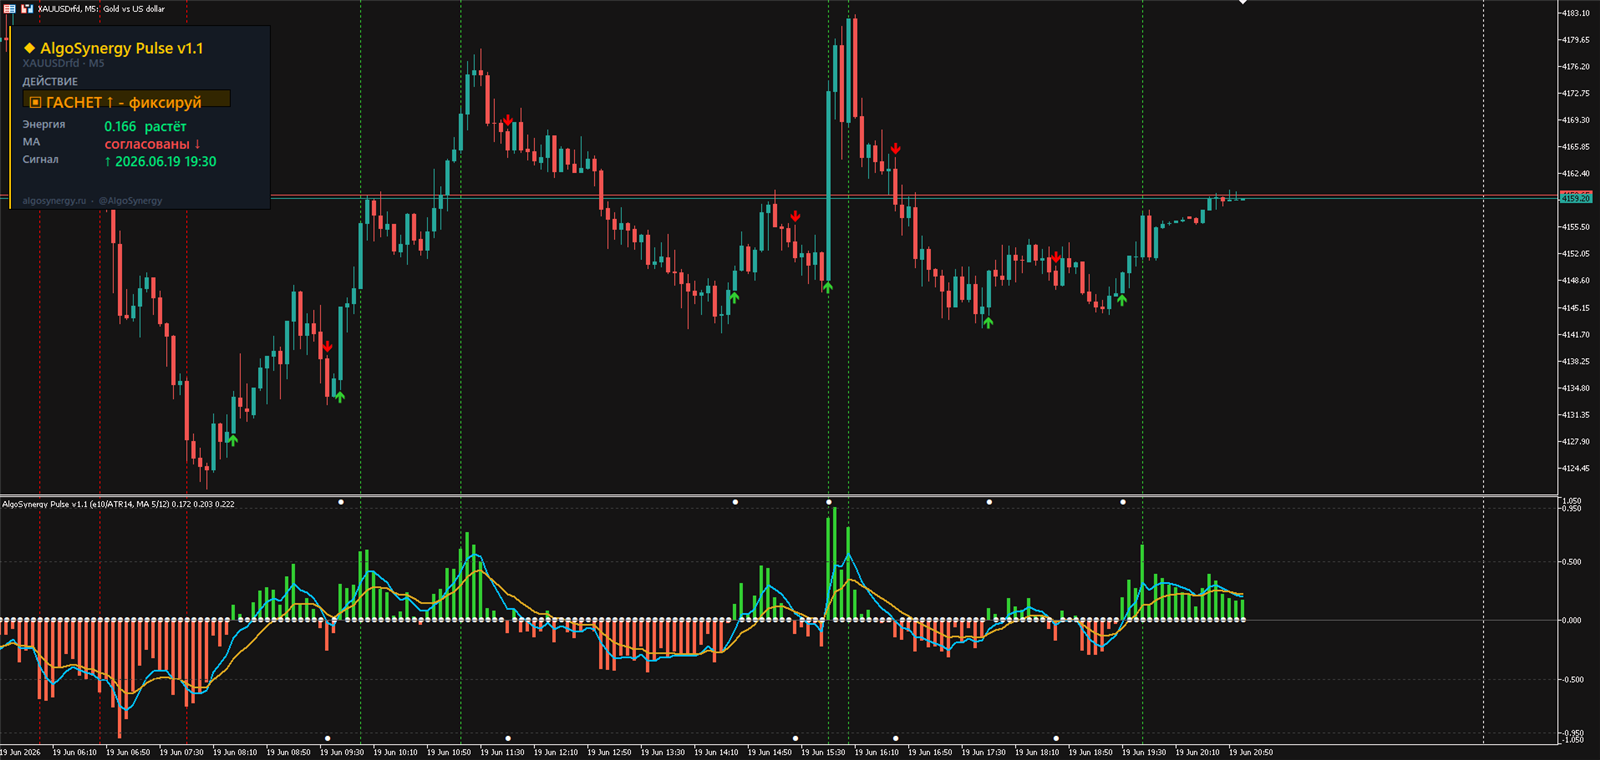The image size is (1600, 760).
Task: Open the algosynergy.ru link
Action: pyautogui.click(x=54, y=201)
